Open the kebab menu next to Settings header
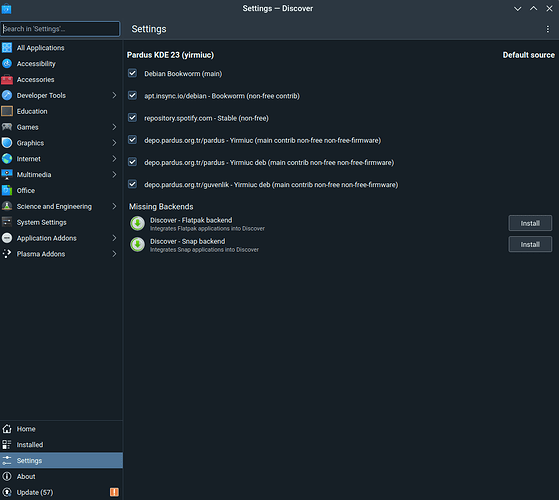Screen dimensions: 559x500 click(x=548, y=29)
